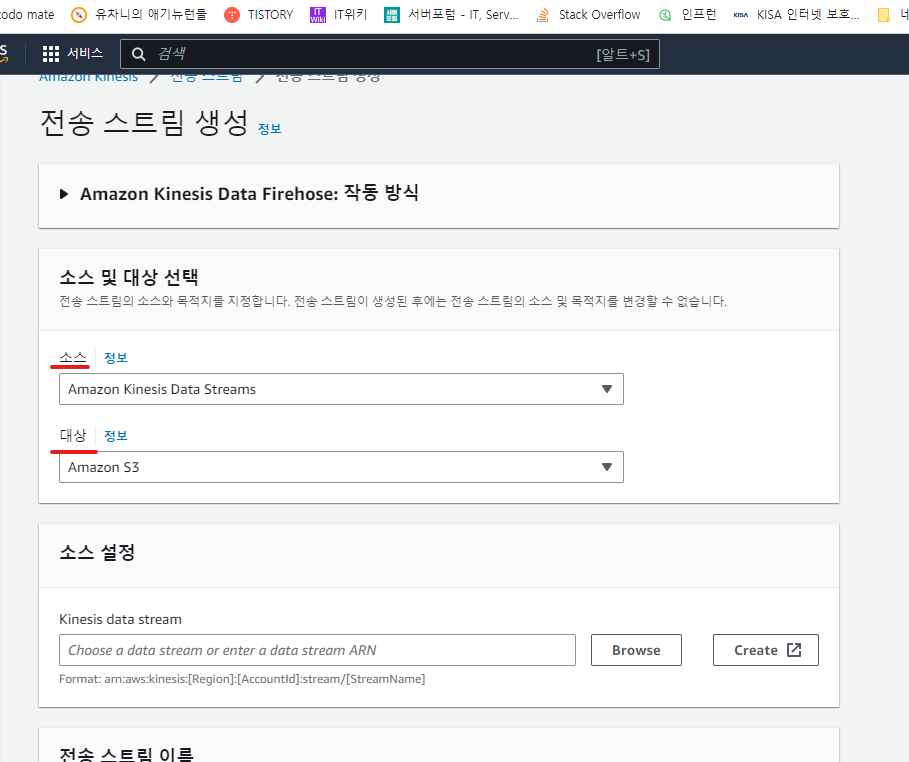Click the 서비스 menu label
The image size is (909, 762).
click(x=85, y=53)
